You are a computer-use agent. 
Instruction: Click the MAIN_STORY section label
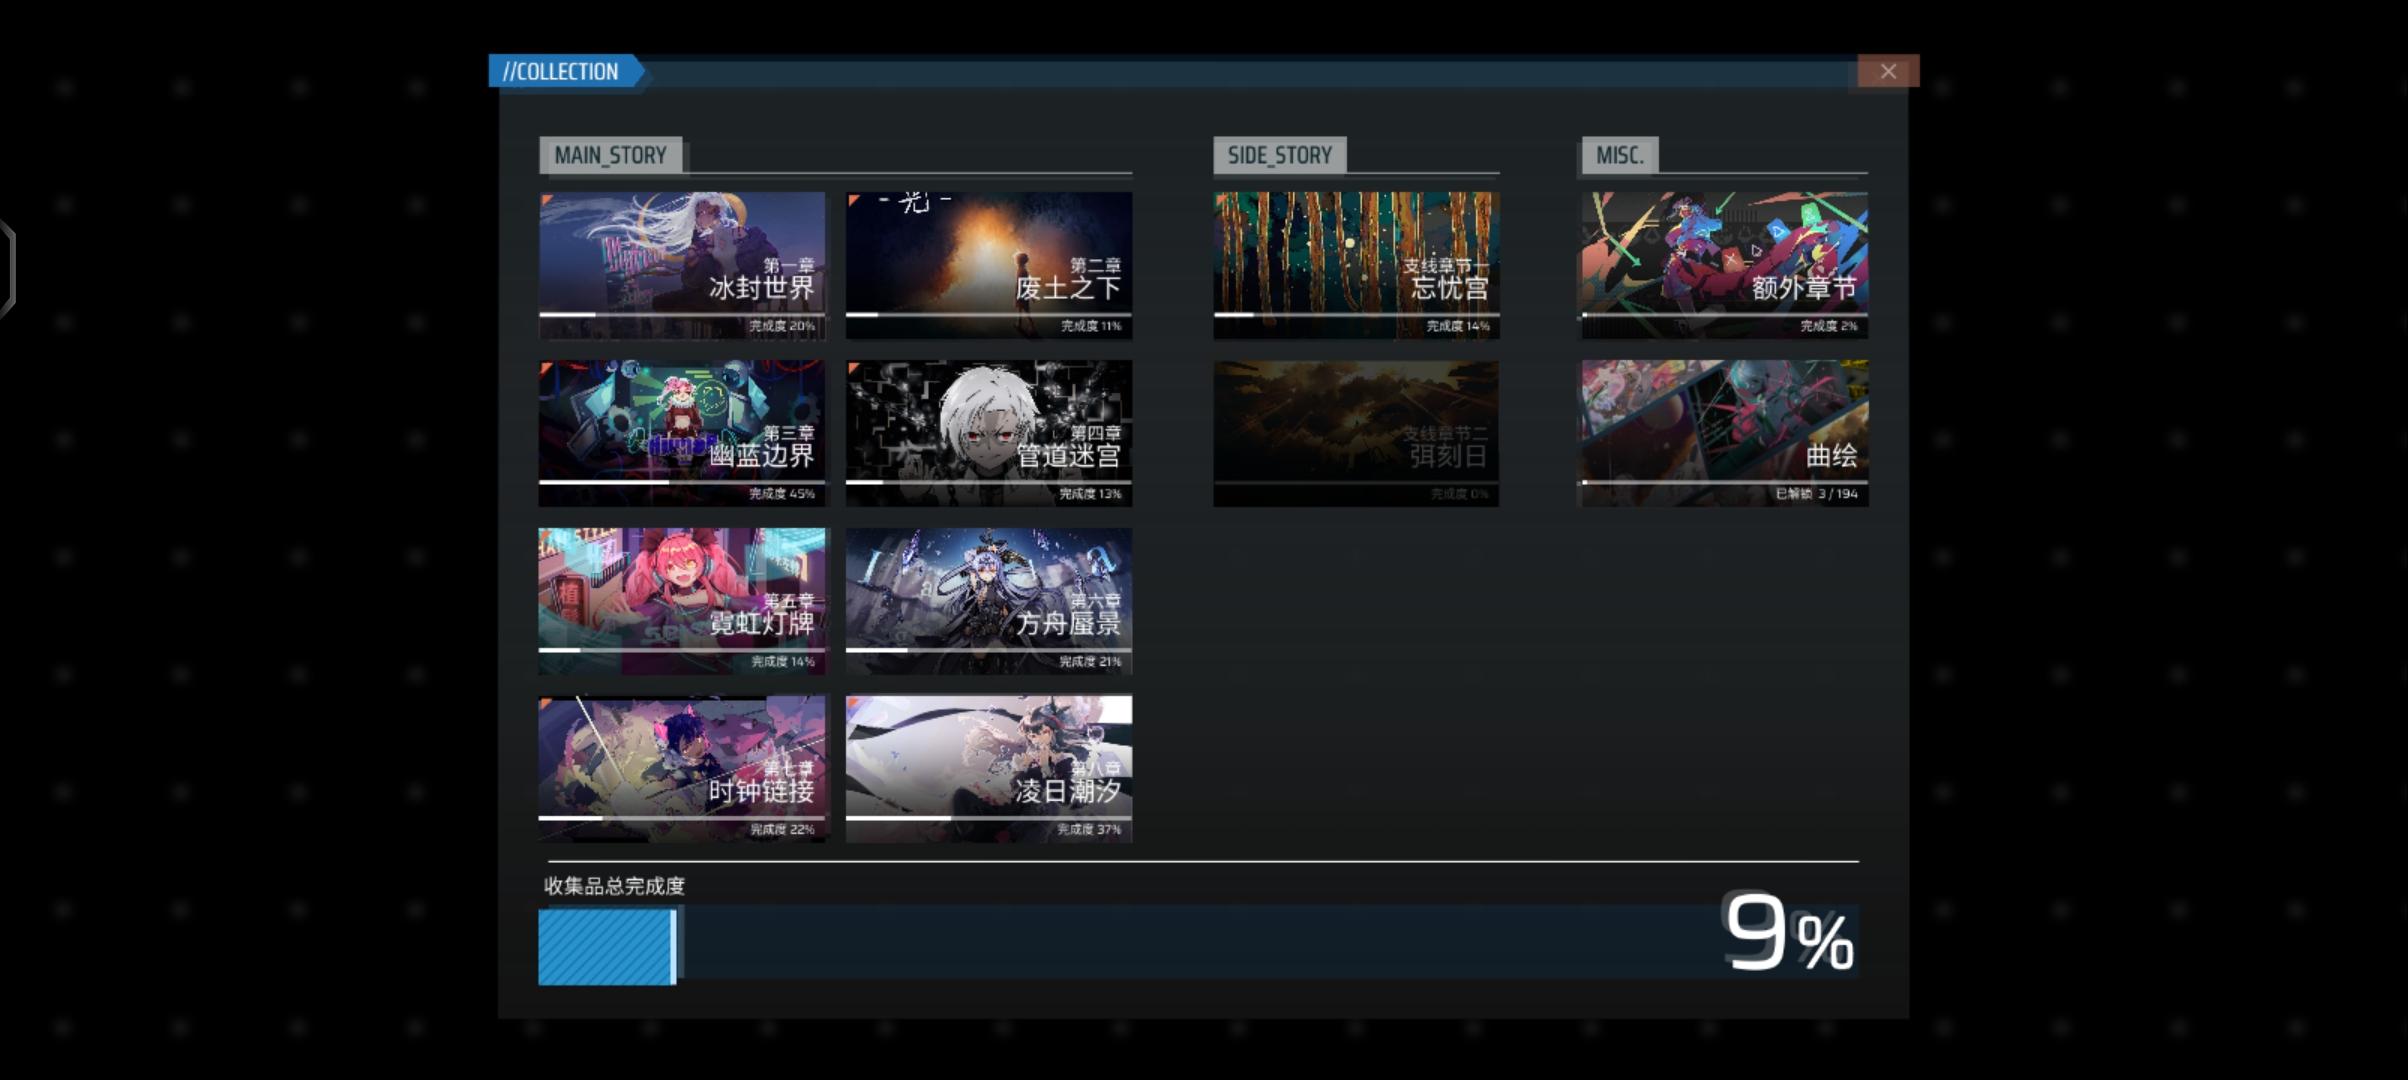(x=610, y=155)
